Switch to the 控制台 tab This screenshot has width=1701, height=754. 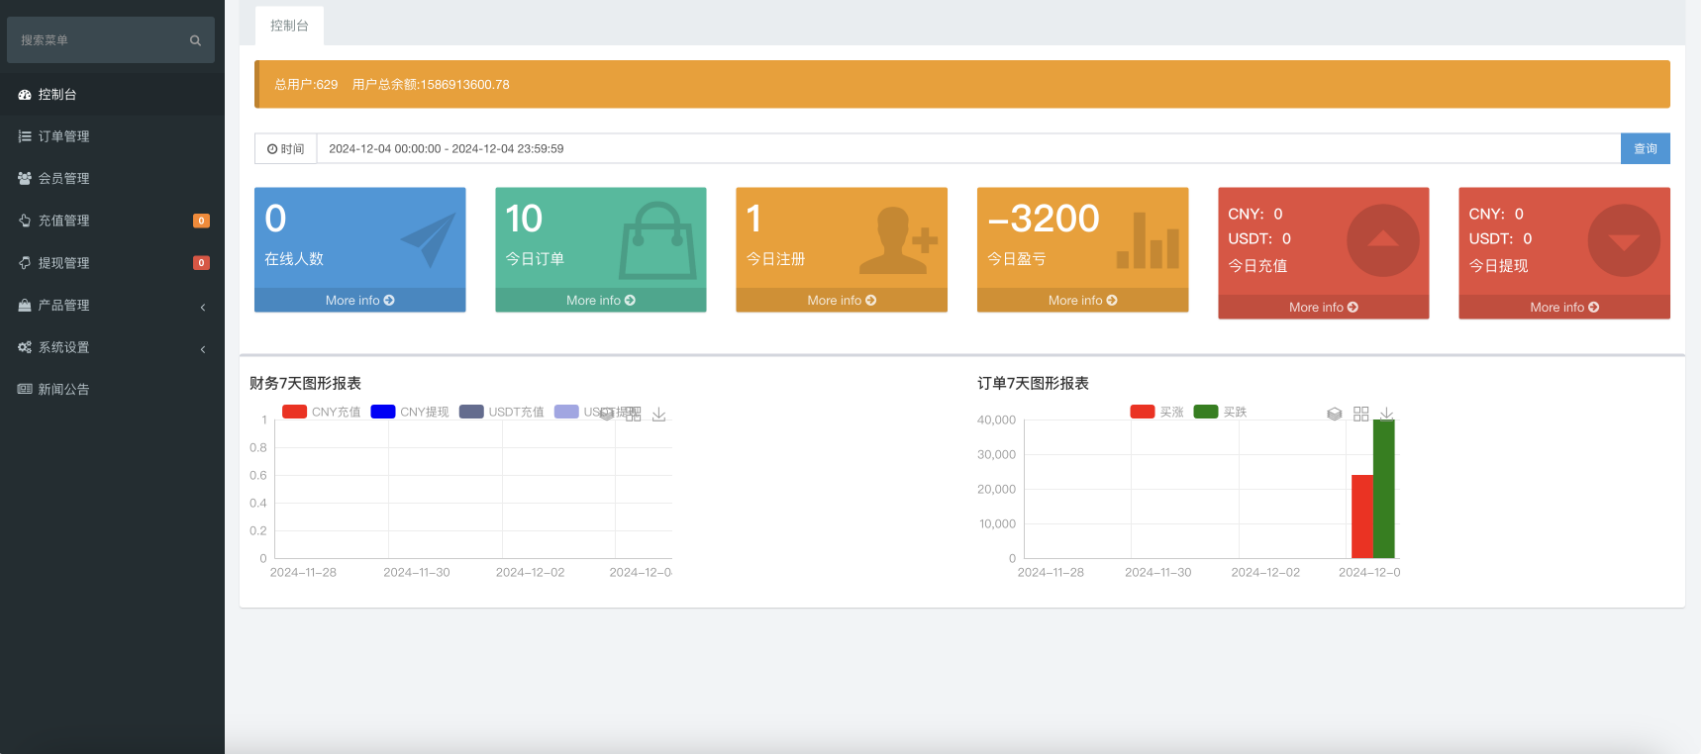(x=289, y=26)
